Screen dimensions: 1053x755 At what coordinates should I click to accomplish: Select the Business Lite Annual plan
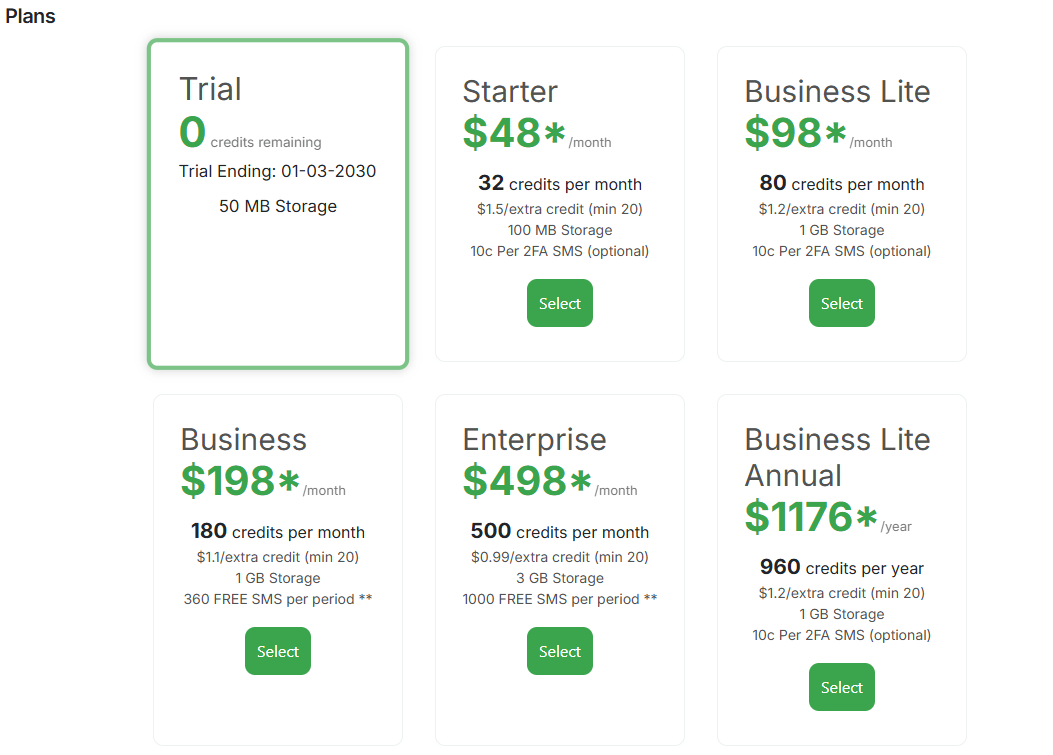click(x=841, y=687)
